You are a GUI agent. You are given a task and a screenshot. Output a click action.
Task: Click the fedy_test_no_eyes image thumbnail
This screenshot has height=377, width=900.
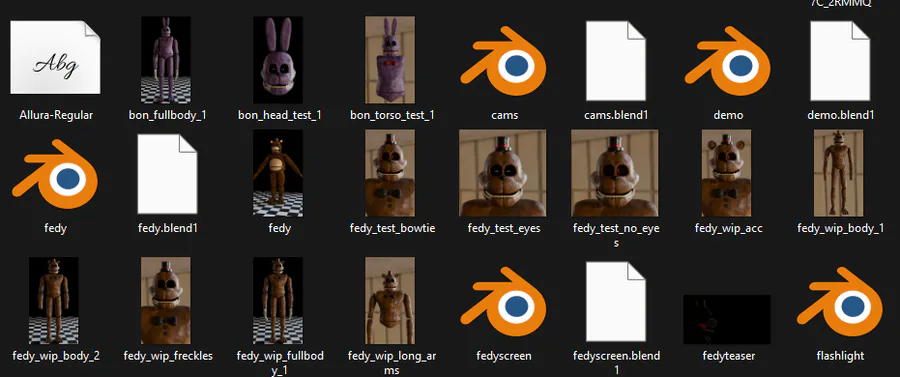[x=615, y=173]
